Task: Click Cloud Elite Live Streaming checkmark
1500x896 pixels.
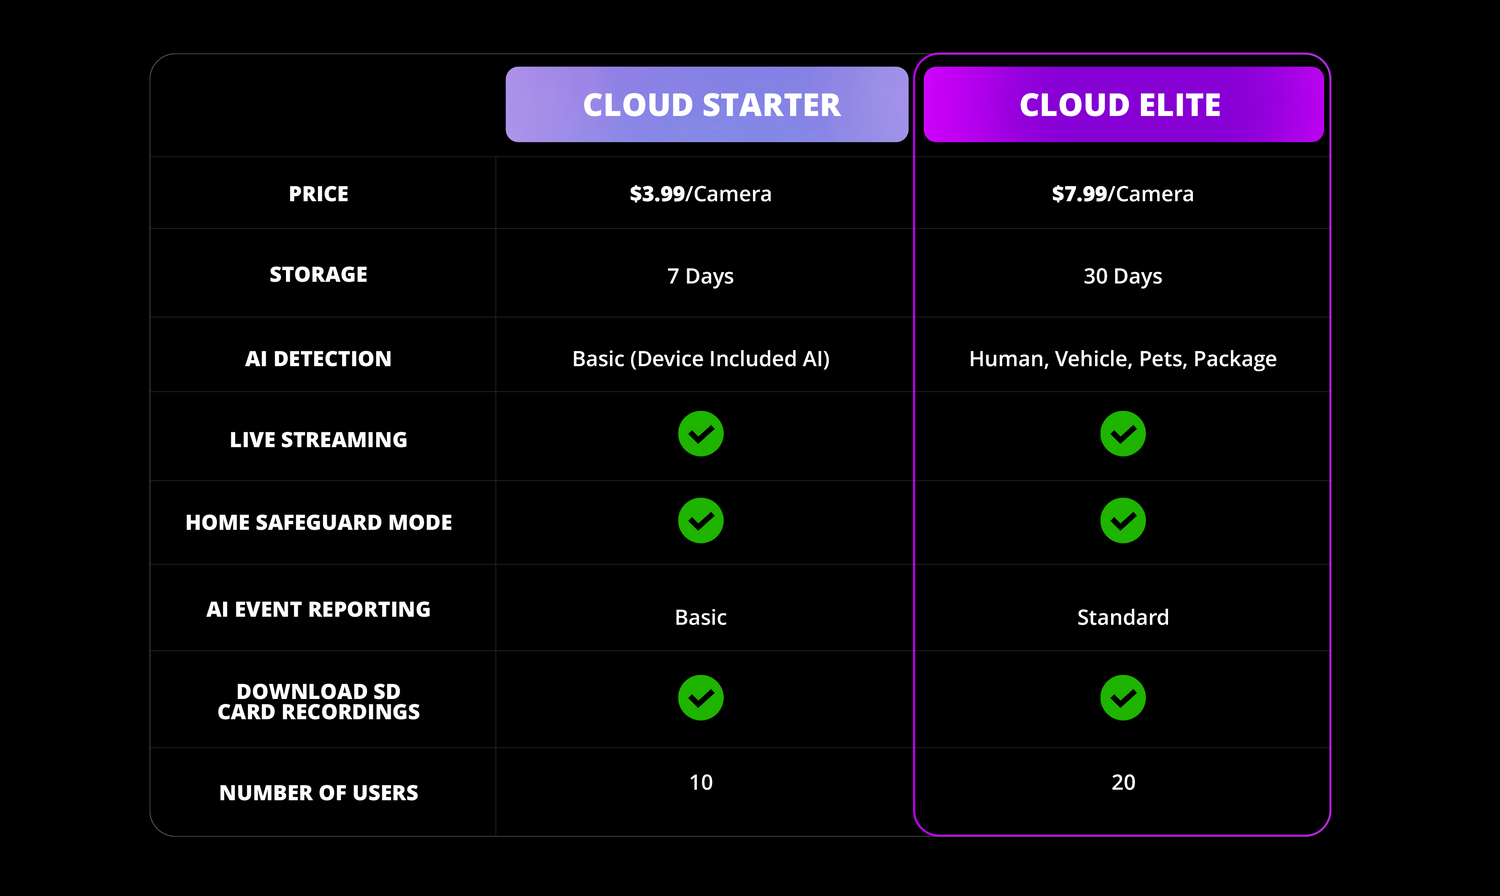Action: click(x=1123, y=434)
